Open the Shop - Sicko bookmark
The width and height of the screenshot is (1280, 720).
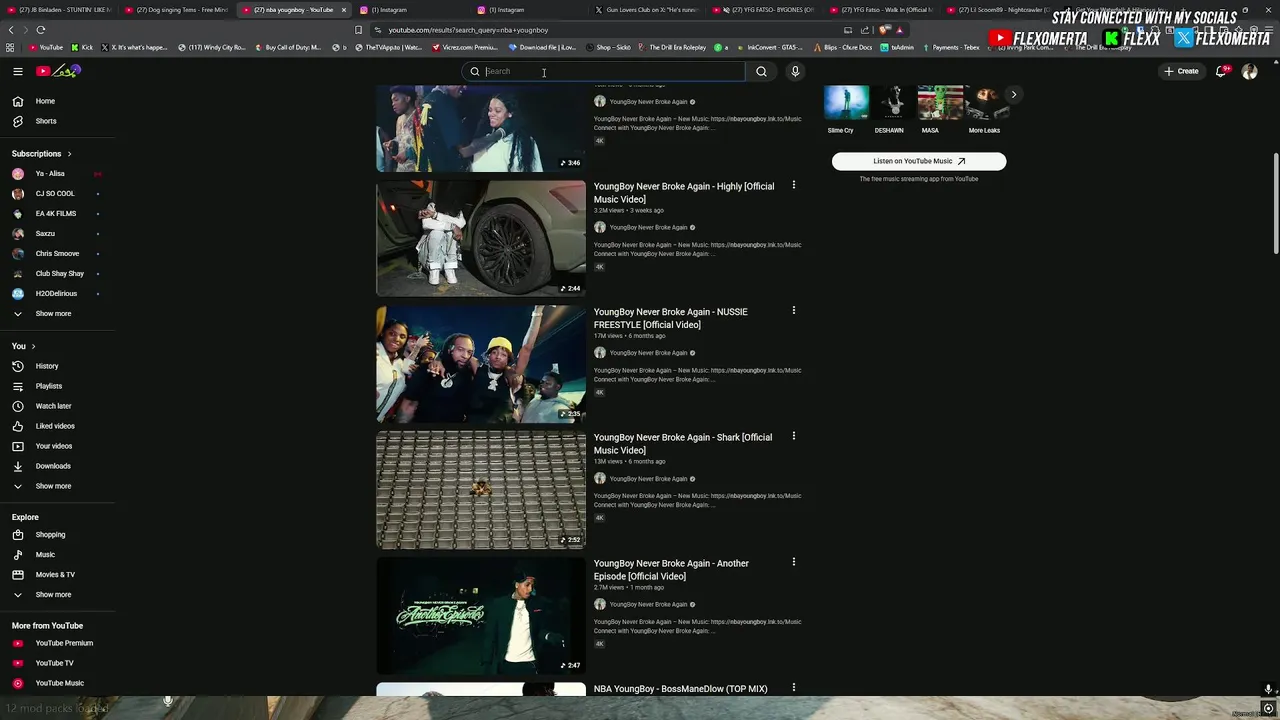click(x=609, y=47)
